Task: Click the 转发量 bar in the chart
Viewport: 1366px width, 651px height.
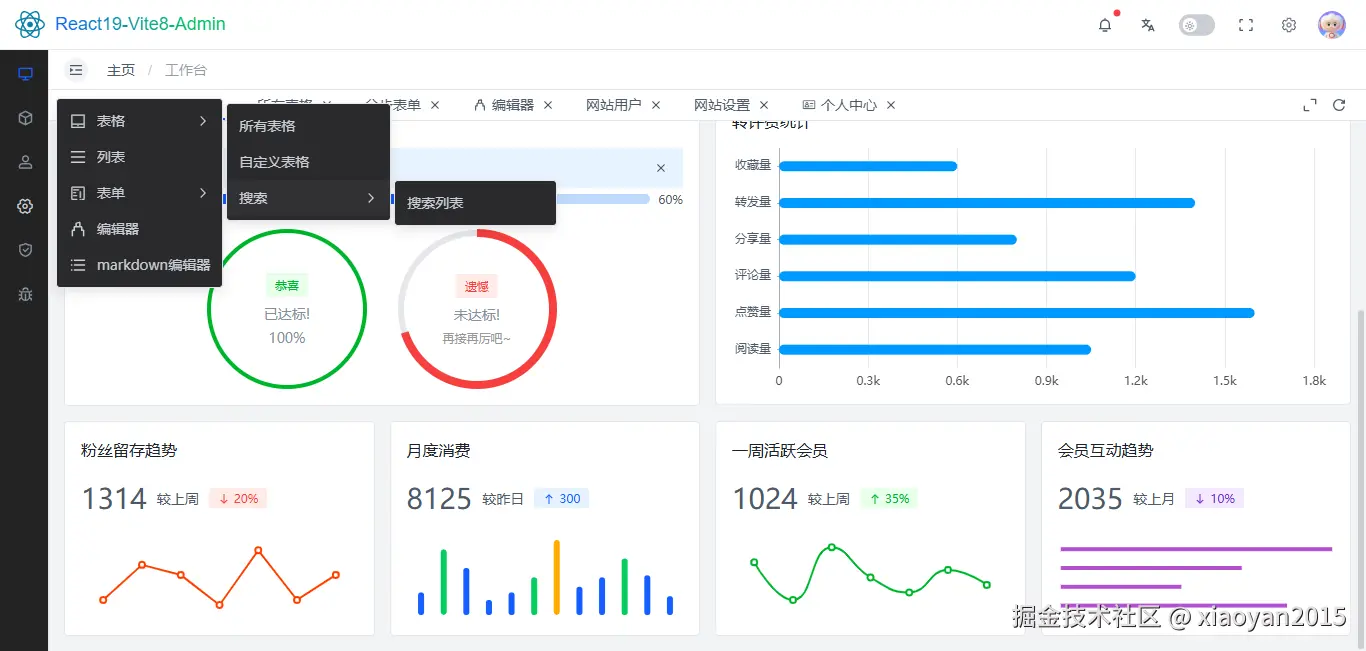Action: pos(987,203)
